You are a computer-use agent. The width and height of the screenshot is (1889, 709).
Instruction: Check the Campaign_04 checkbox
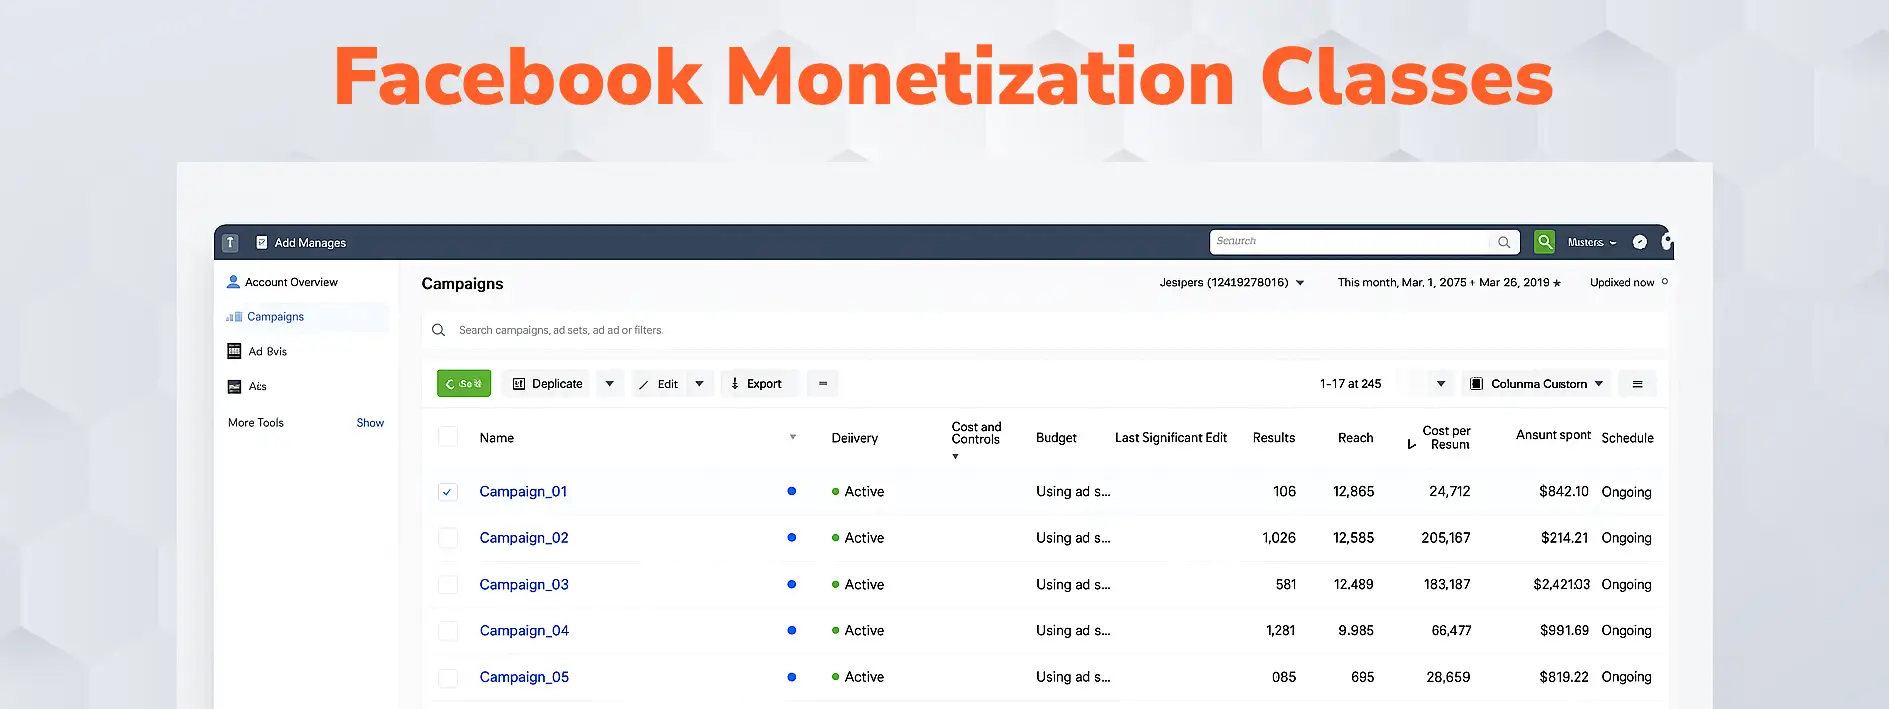click(x=448, y=631)
